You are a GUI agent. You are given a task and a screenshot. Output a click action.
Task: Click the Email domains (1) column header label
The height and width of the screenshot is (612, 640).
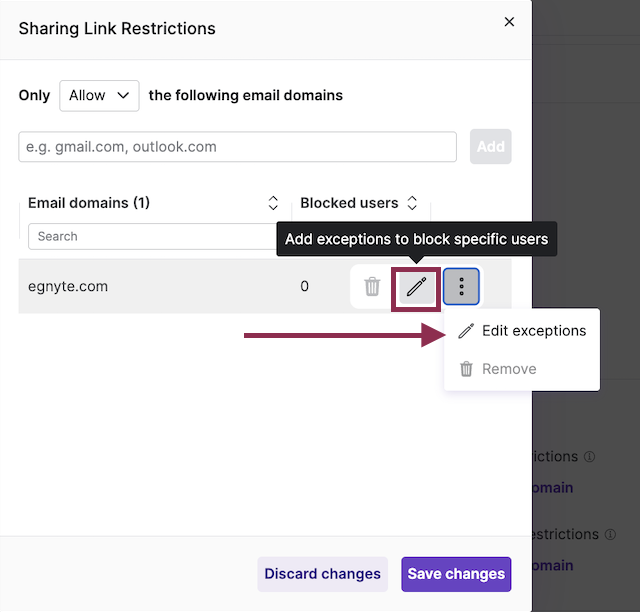coord(89,203)
